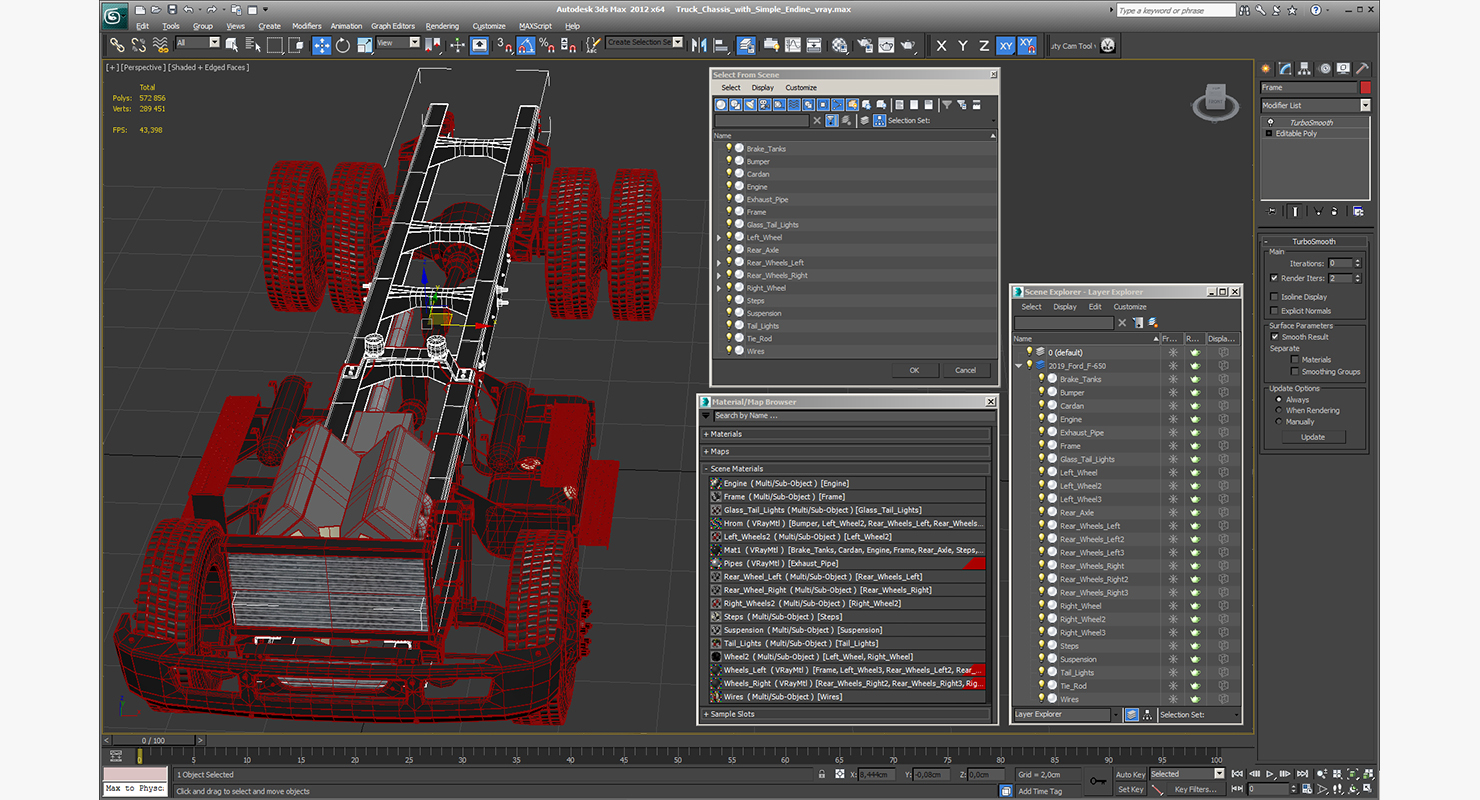This screenshot has width=1480, height=800.
Task: Expand Left_Wheel in Select From Scene
Action: [x=719, y=238]
